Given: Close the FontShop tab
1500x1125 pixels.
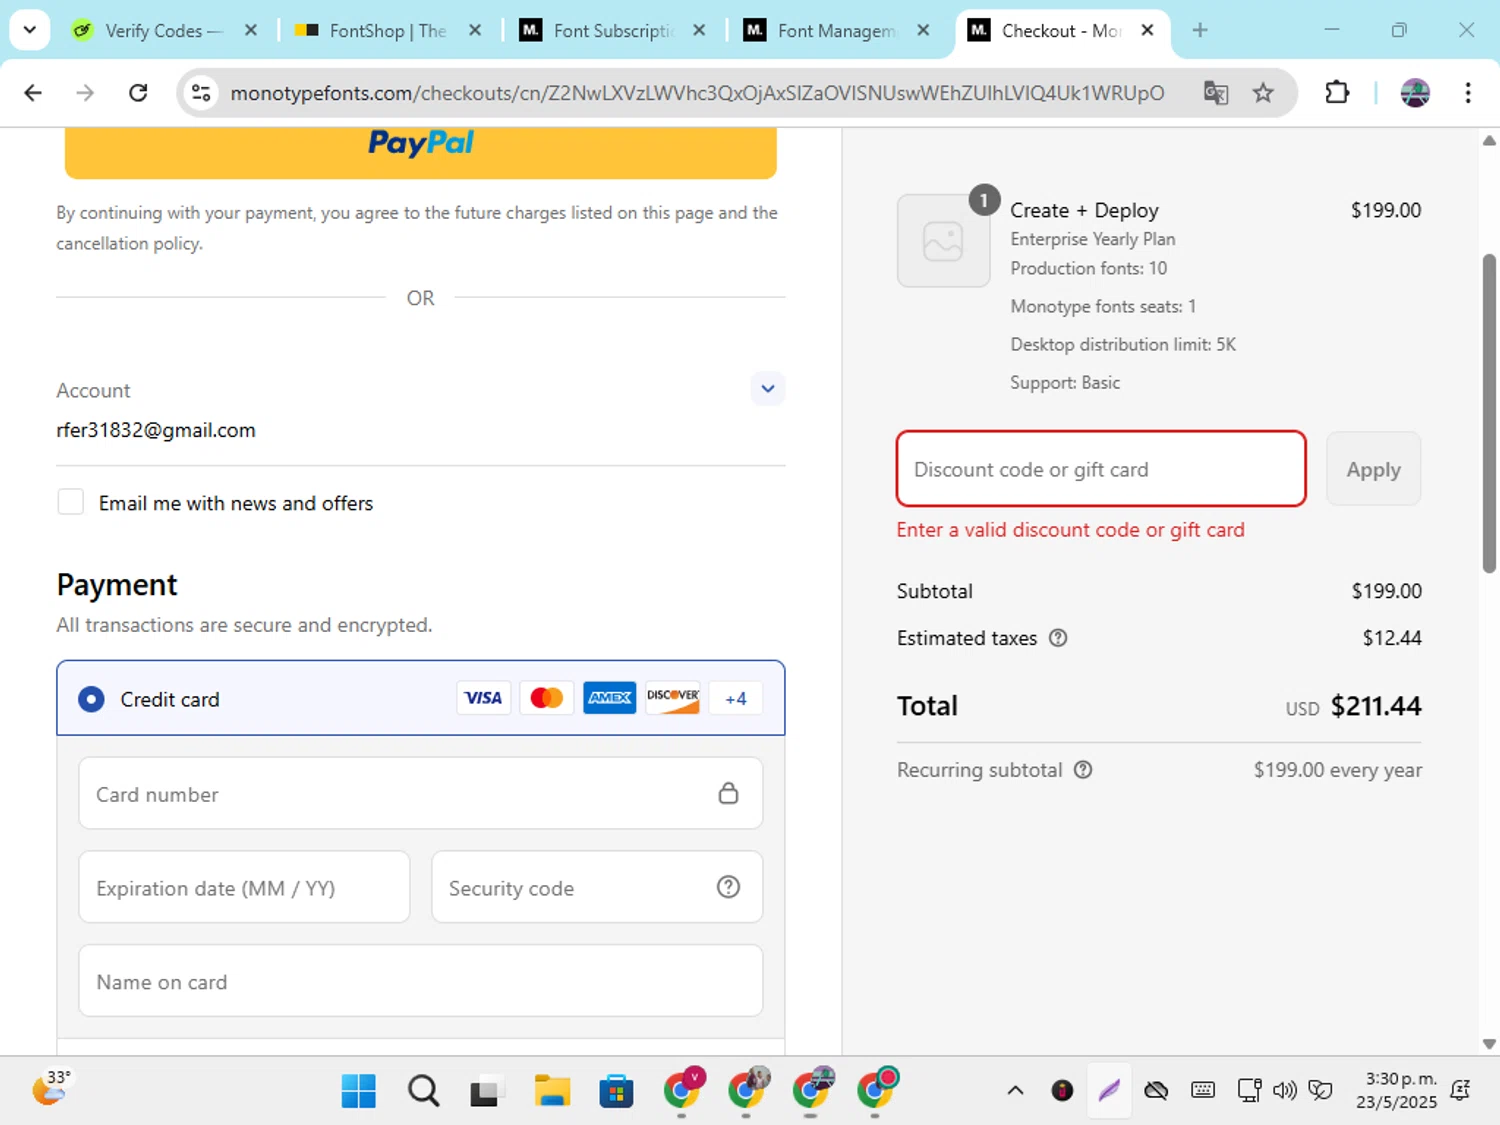Looking at the screenshot, I should tap(475, 31).
